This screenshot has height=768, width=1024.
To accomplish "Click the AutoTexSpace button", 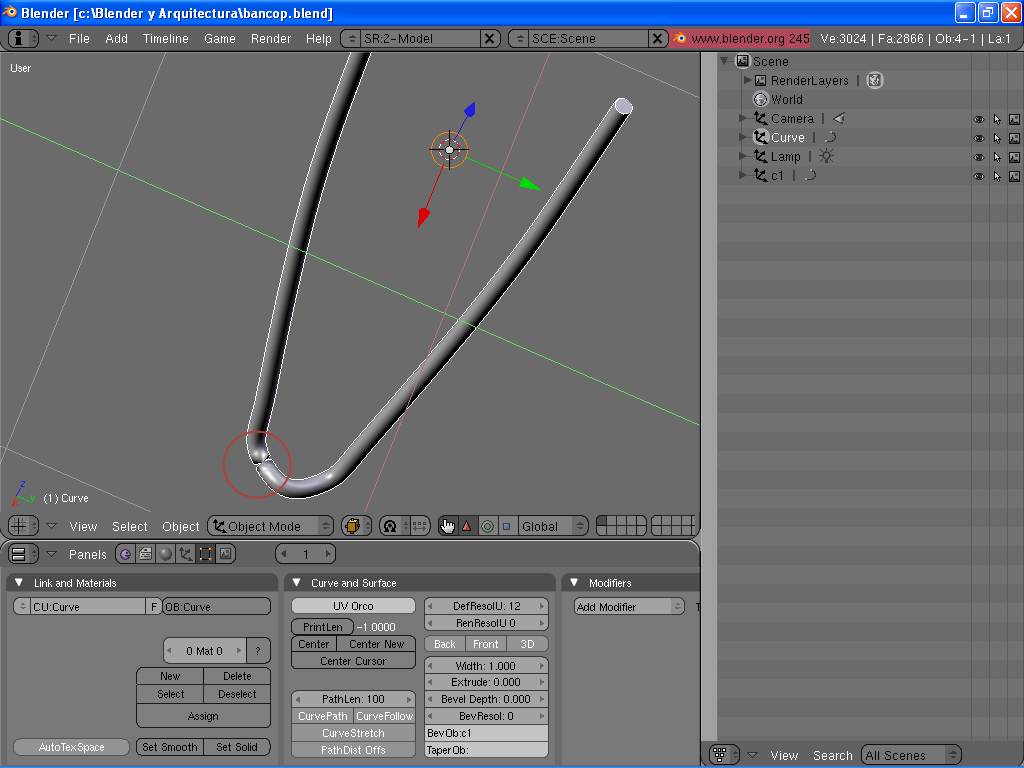I will pyautogui.click(x=72, y=746).
